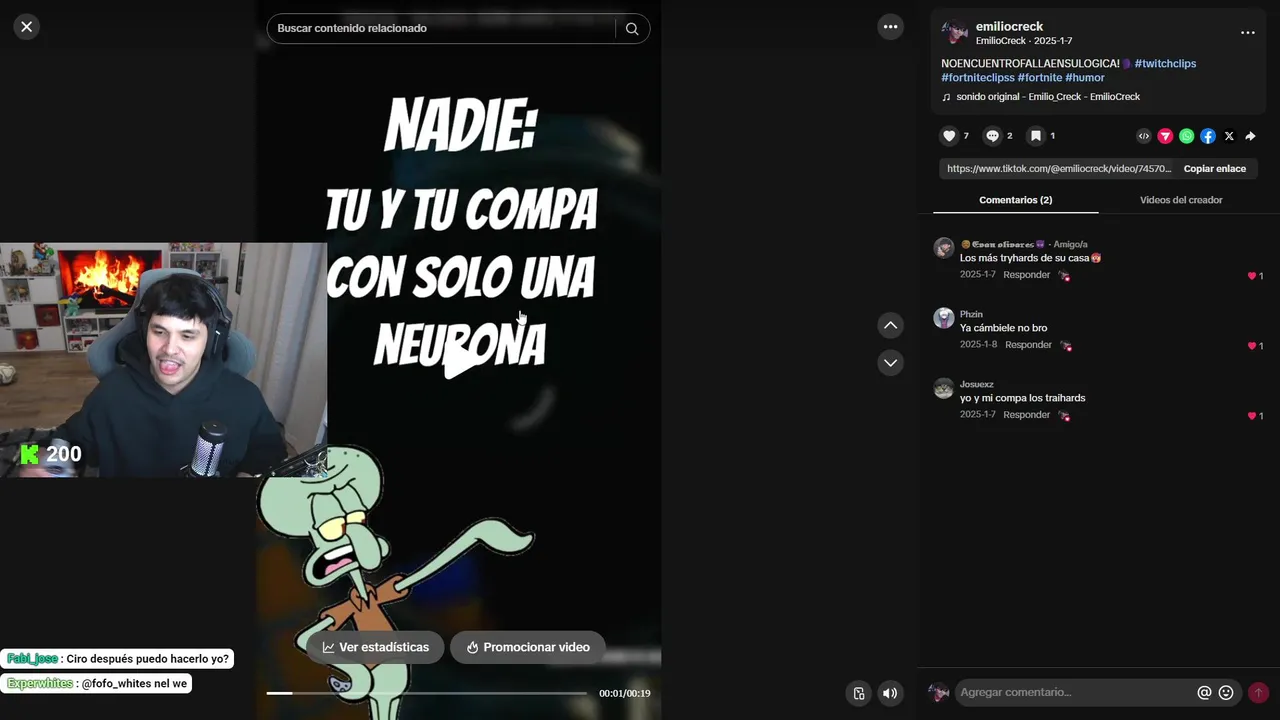The width and height of the screenshot is (1280, 720).
Task: Mute the video with the speaker icon
Action: [890, 693]
